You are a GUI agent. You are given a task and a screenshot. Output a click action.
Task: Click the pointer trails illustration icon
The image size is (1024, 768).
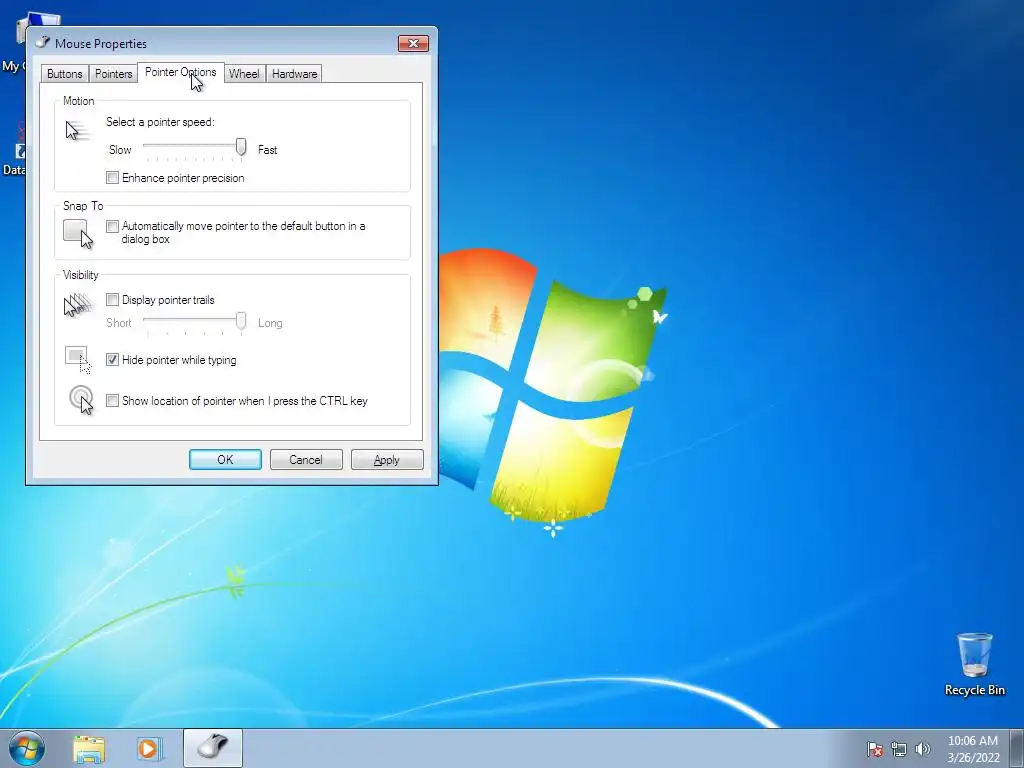pos(78,304)
